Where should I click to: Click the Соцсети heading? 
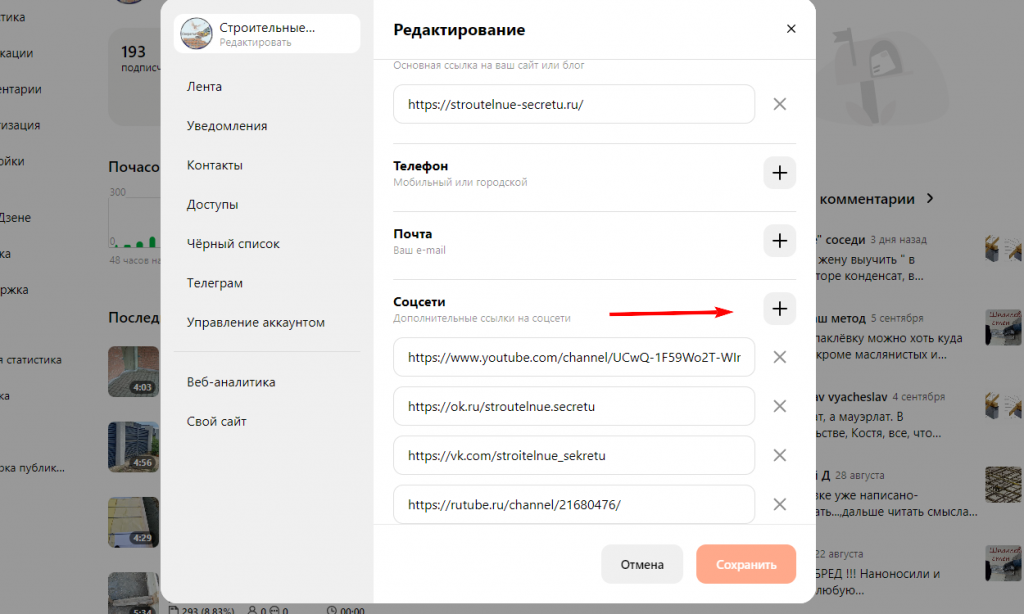[419, 302]
